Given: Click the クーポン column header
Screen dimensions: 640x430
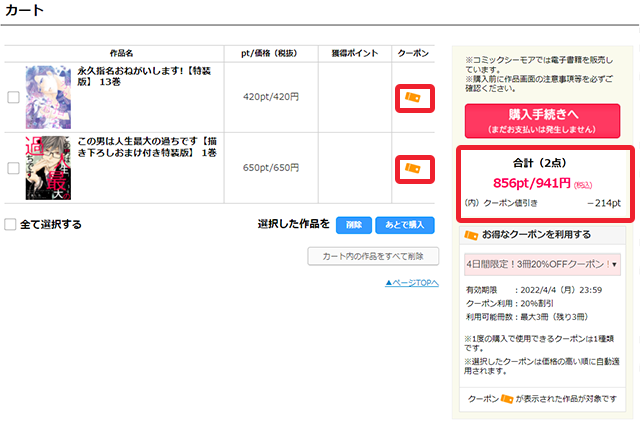Looking at the screenshot, I should [412, 52].
